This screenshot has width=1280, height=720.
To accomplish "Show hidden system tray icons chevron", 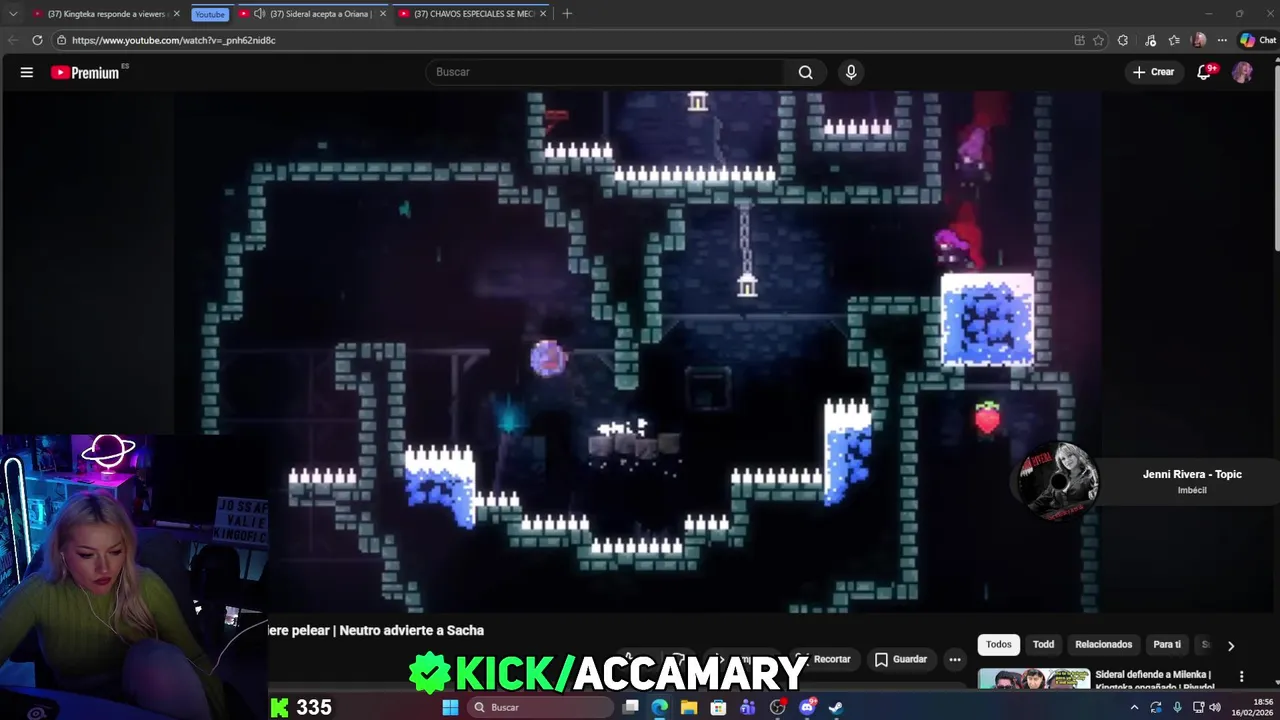I will pyautogui.click(x=1134, y=707).
